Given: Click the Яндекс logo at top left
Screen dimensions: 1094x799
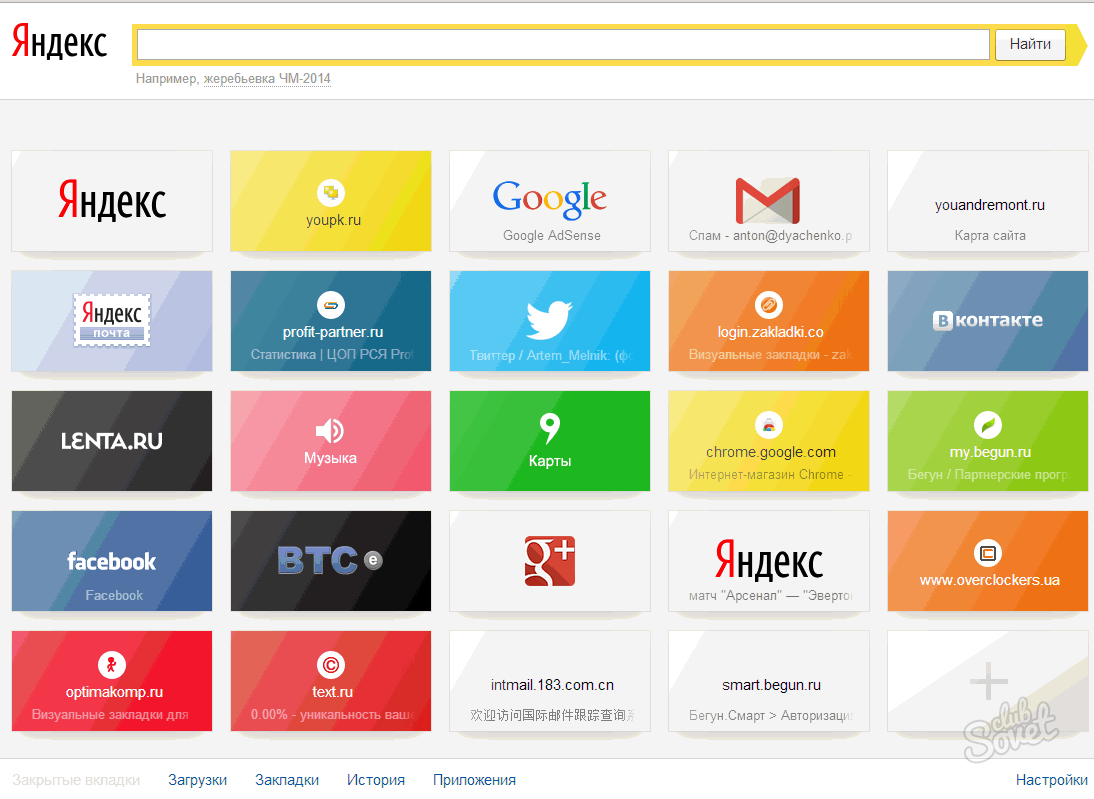Looking at the screenshot, I should [x=60, y=42].
